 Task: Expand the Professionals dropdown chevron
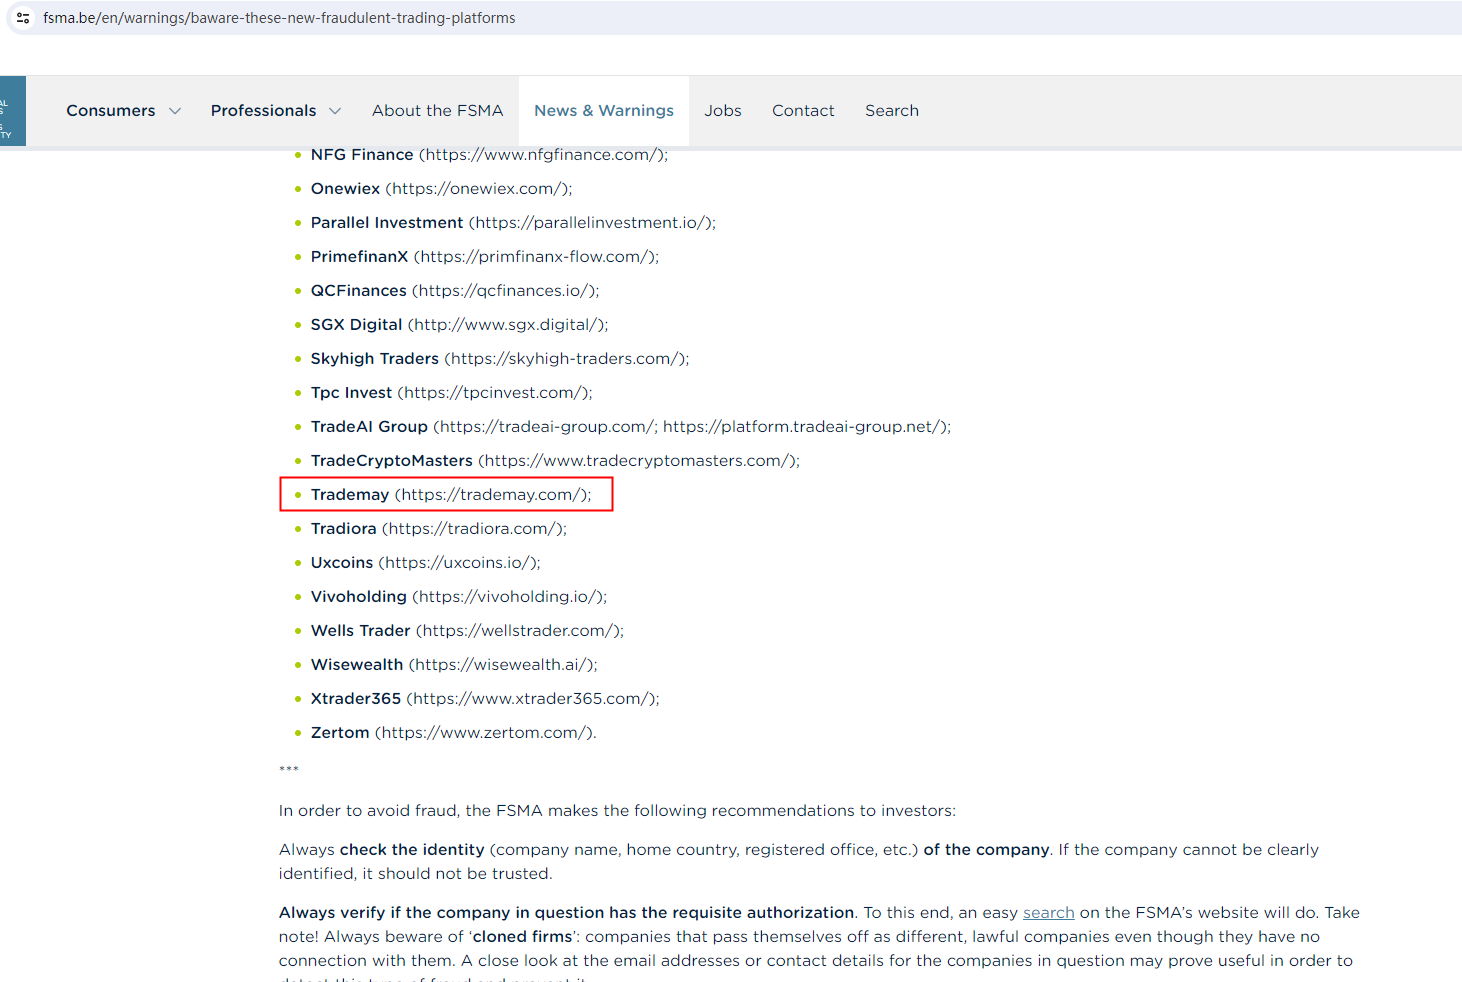coord(335,111)
